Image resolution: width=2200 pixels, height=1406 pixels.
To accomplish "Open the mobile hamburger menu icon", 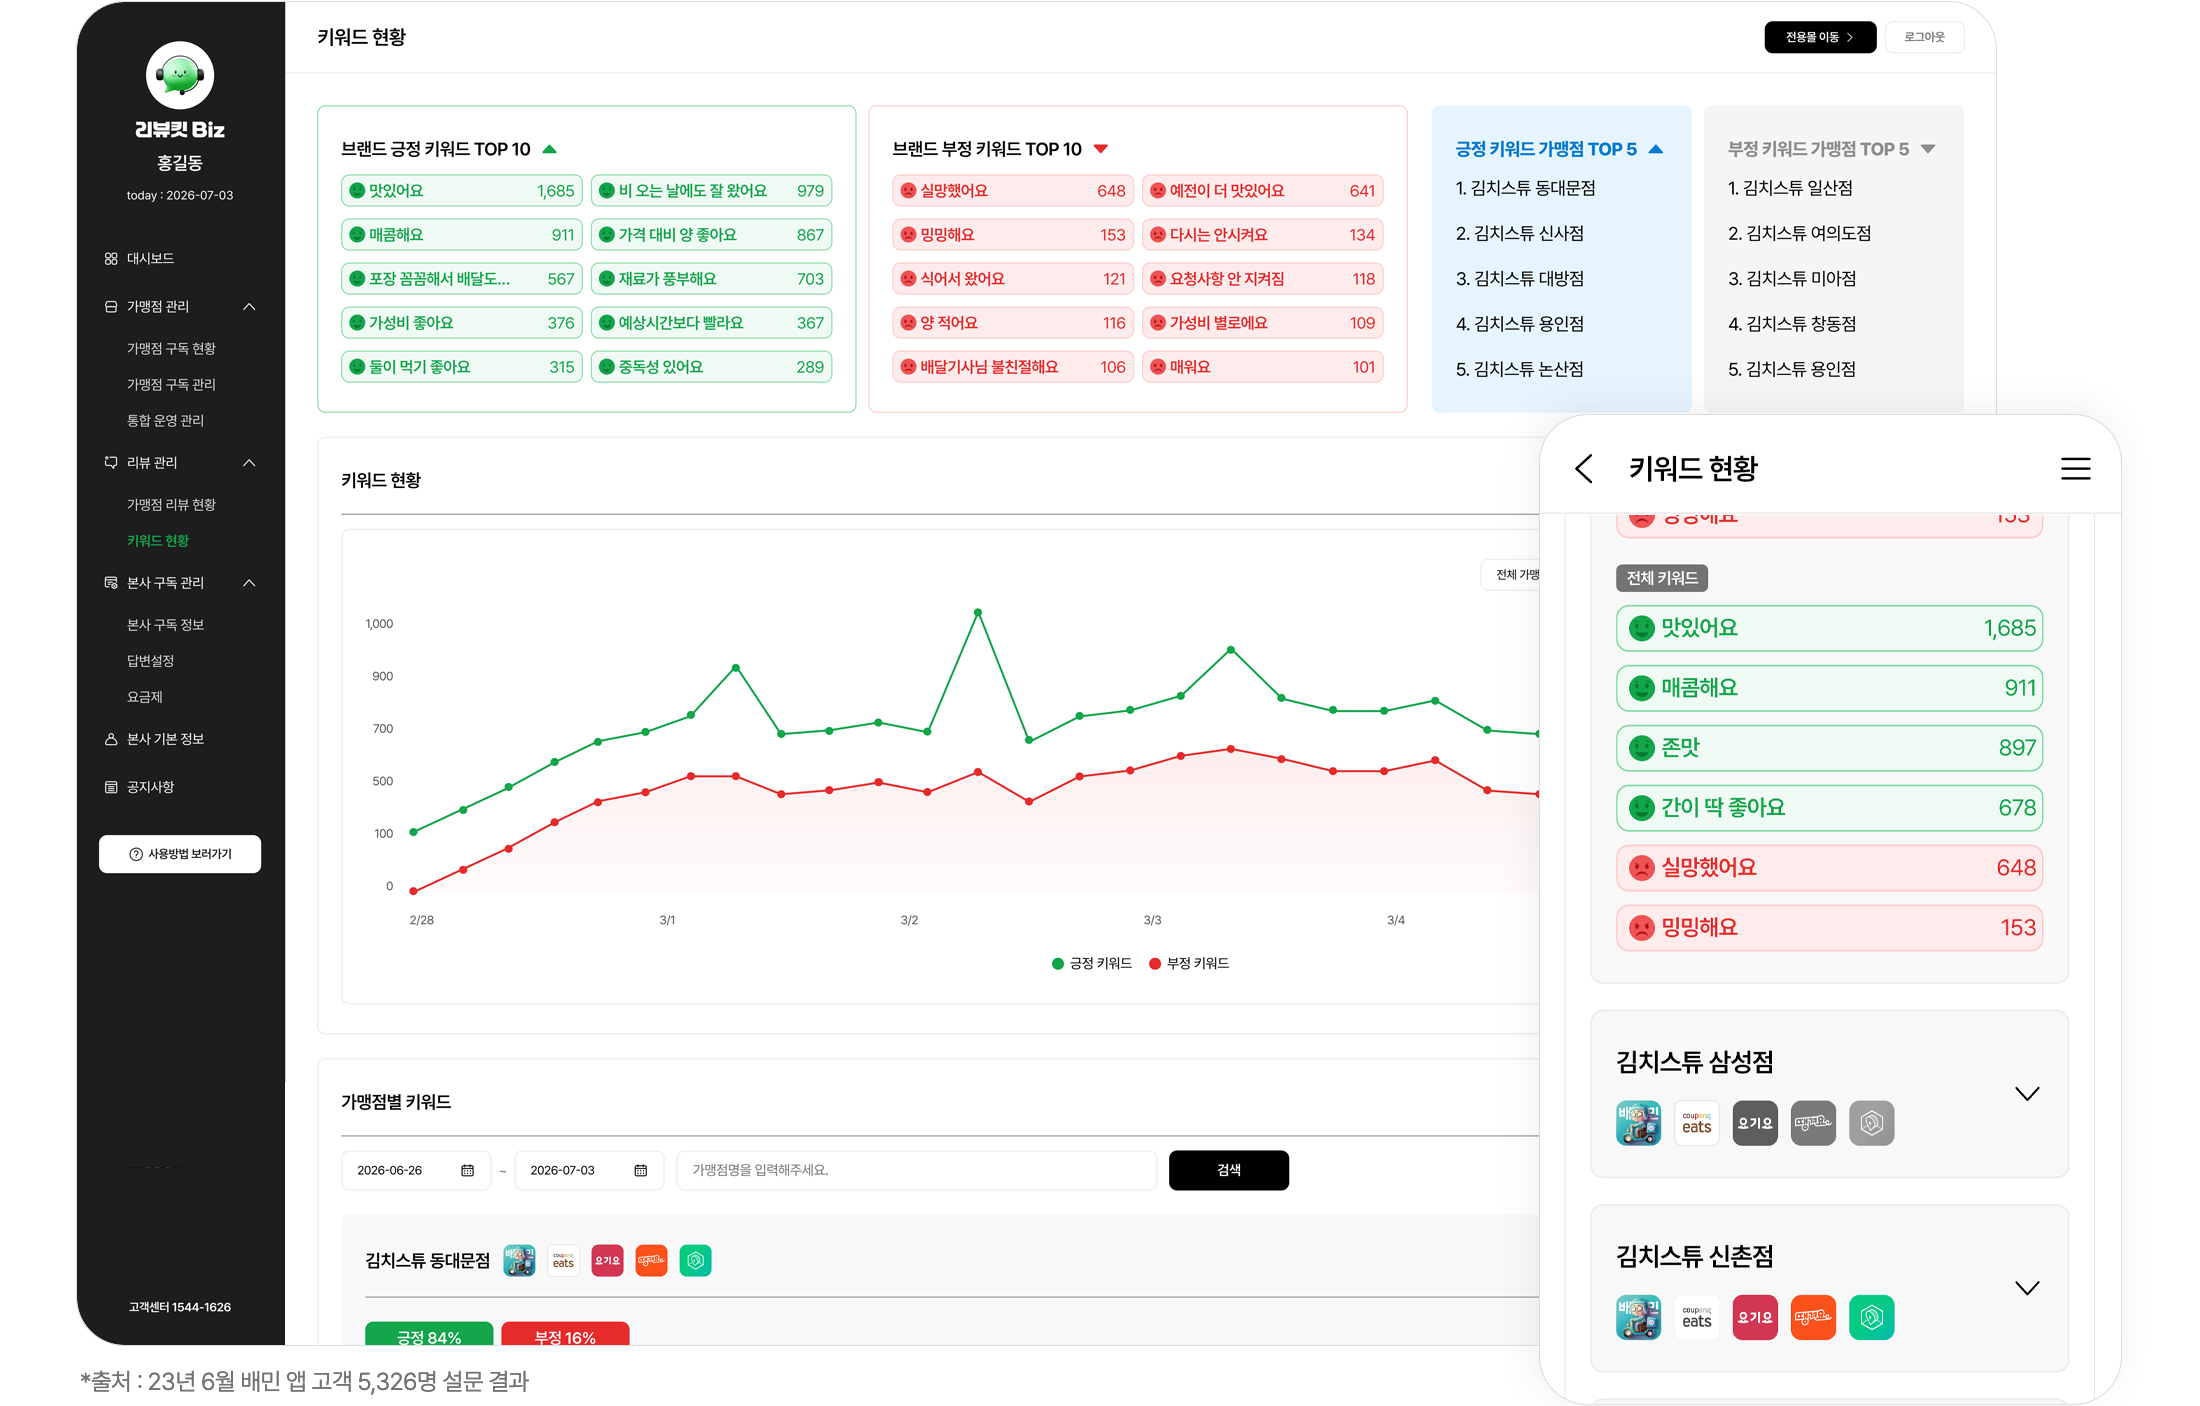I will (2075, 469).
